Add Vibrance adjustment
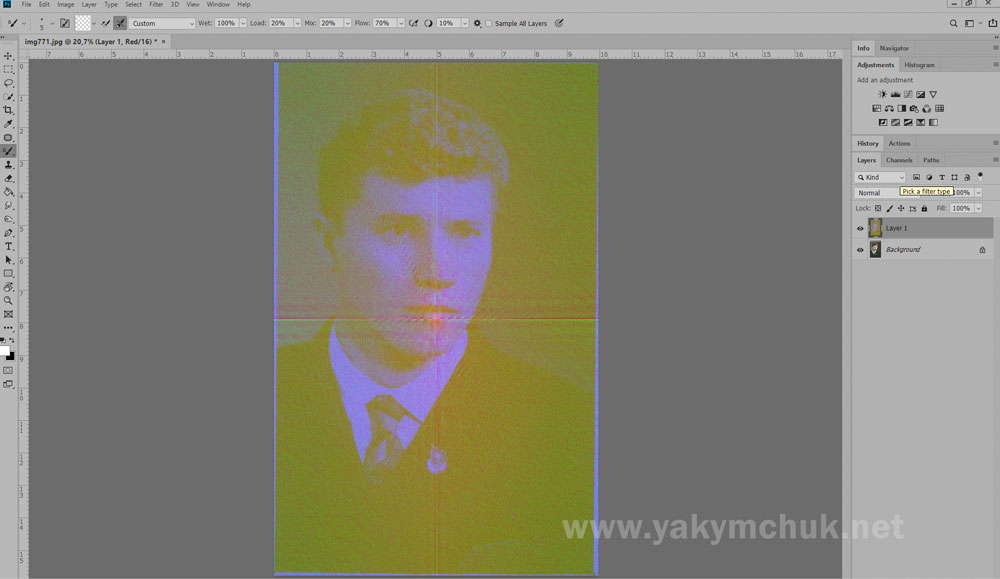 coord(933,94)
